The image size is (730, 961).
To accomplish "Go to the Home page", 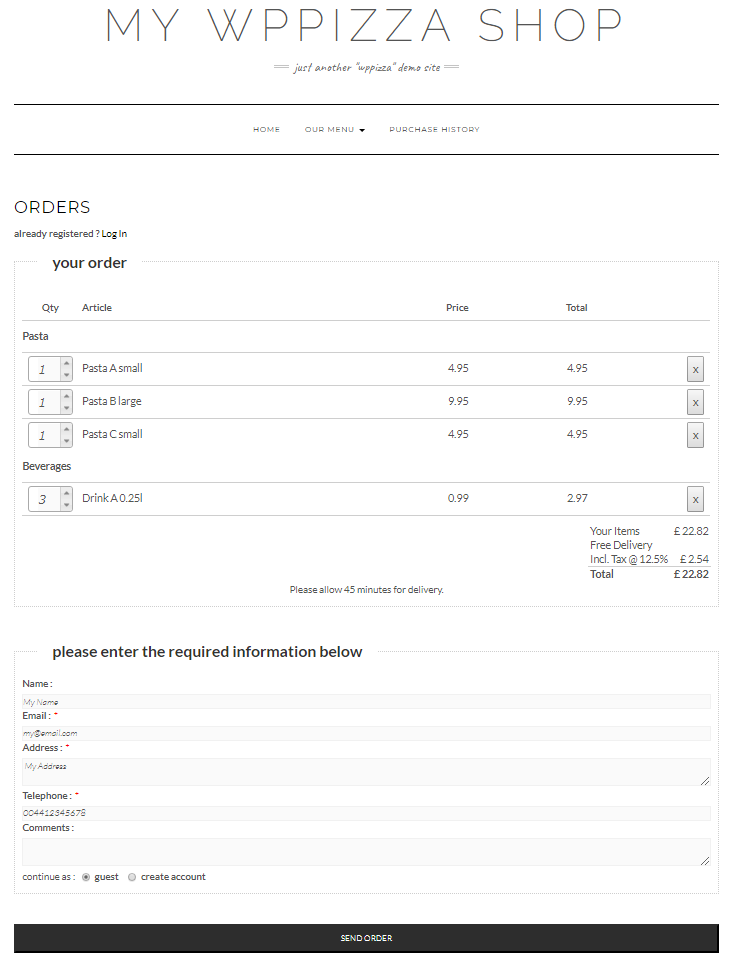I will (x=266, y=130).
